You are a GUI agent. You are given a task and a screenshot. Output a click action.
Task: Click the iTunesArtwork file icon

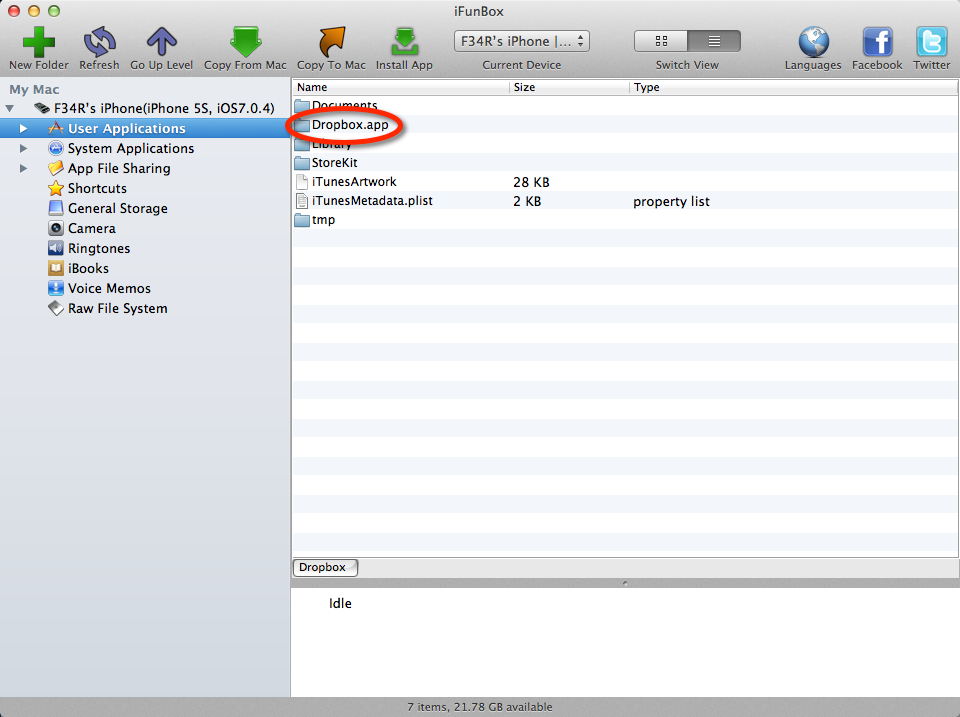pyautogui.click(x=302, y=182)
